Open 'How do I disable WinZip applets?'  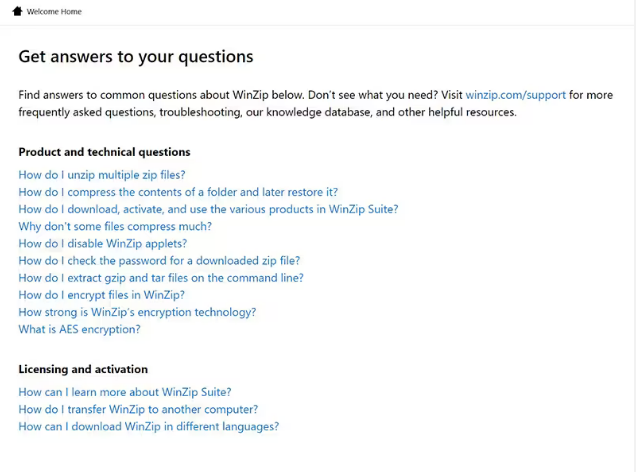[102, 243]
